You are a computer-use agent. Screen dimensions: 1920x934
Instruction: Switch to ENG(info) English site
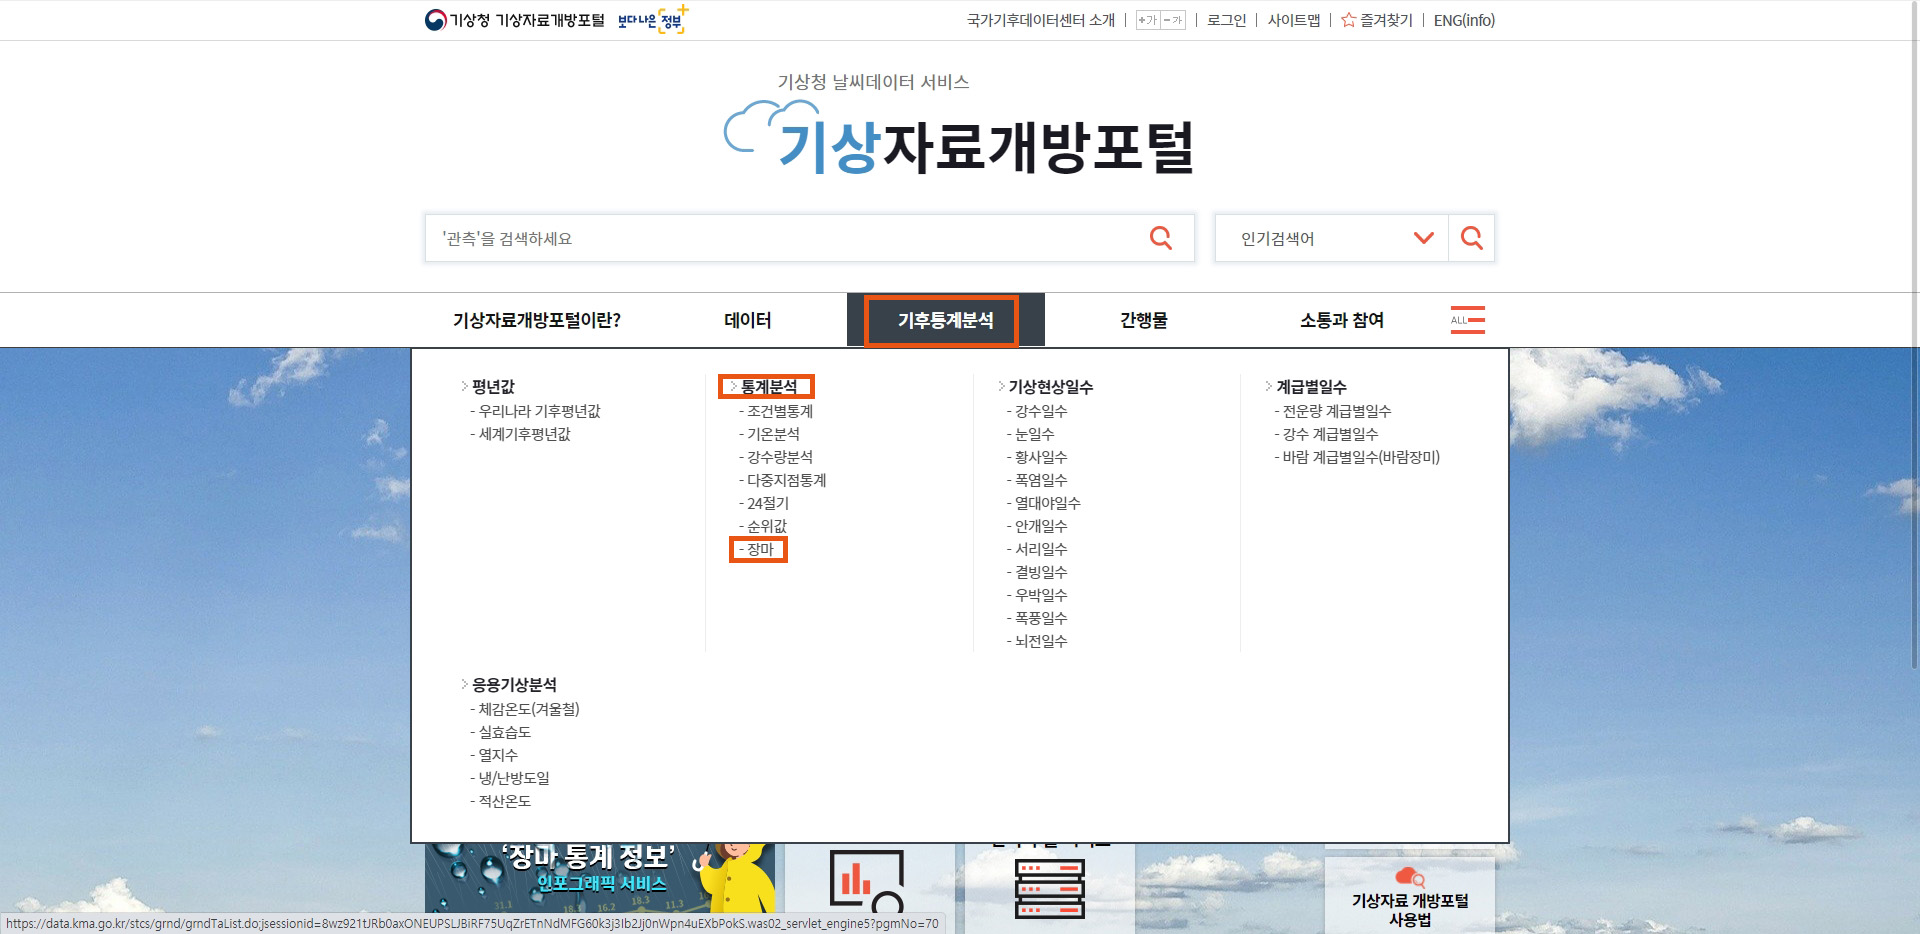[x=1464, y=20]
